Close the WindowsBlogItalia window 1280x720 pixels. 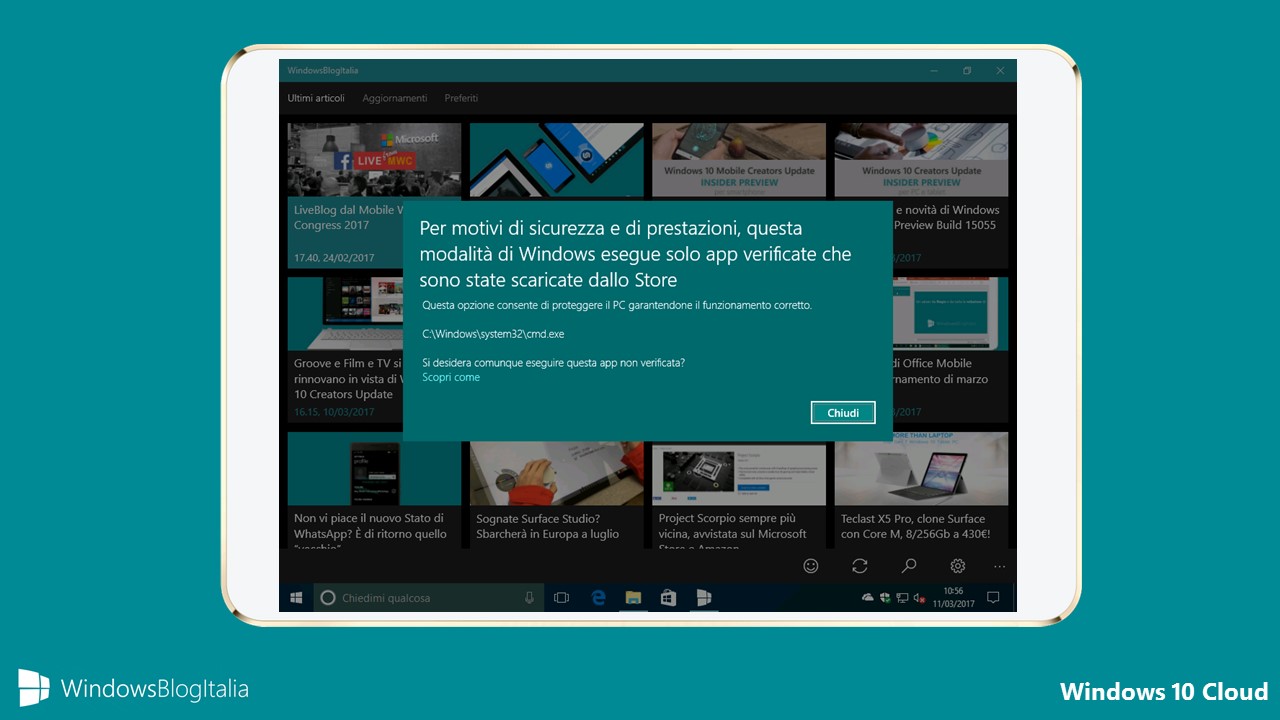tap(1000, 71)
